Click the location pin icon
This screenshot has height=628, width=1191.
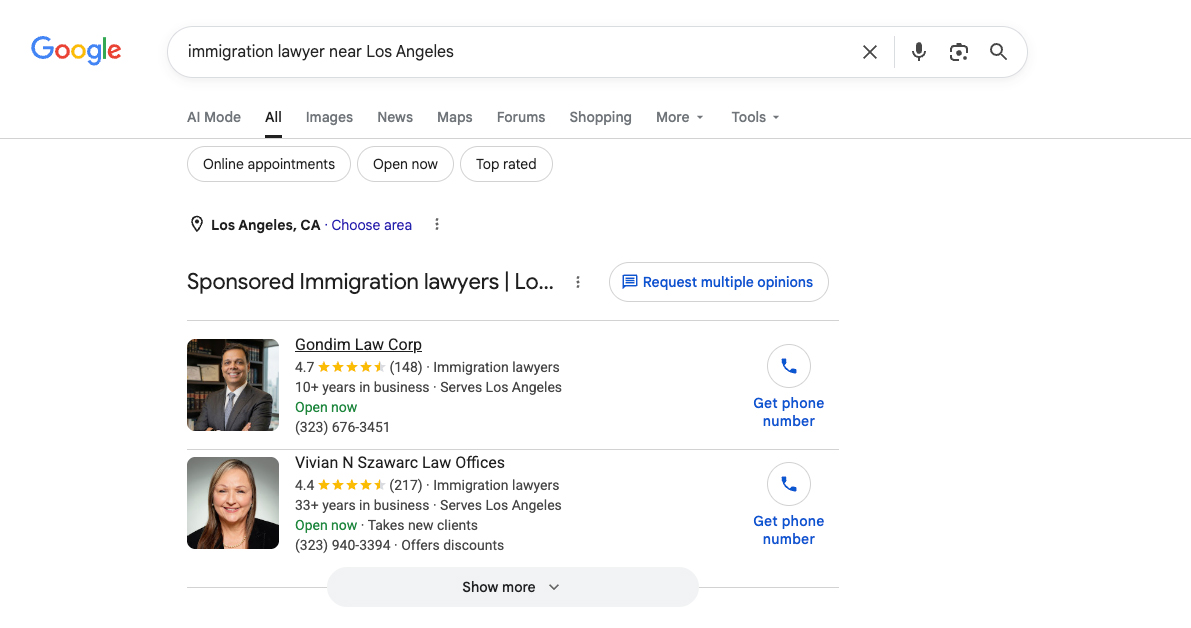(197, 224)
